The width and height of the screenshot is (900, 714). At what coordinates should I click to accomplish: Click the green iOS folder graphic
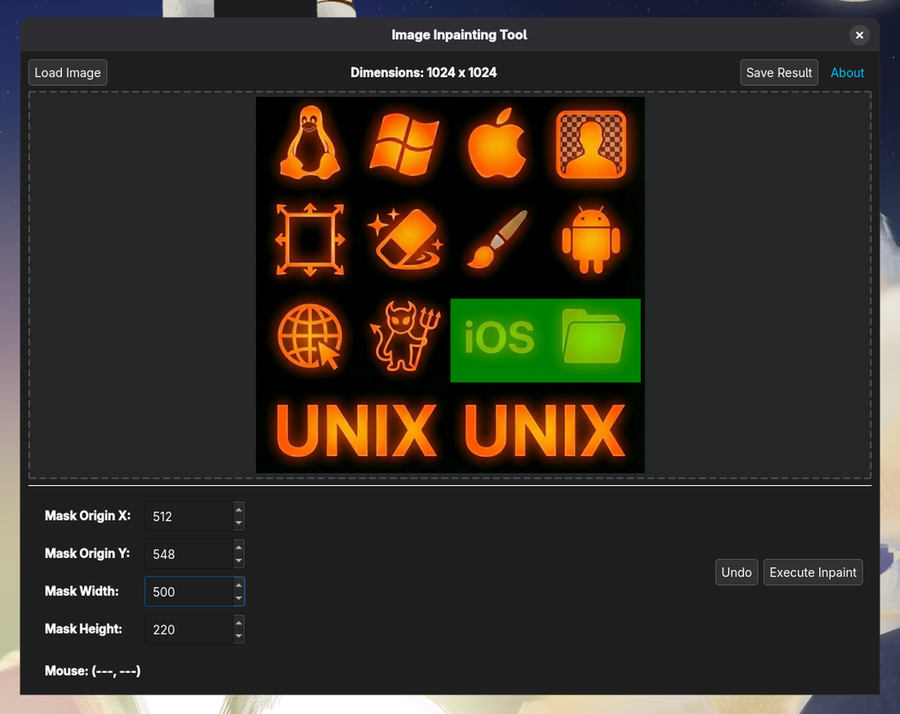(545, 340)
